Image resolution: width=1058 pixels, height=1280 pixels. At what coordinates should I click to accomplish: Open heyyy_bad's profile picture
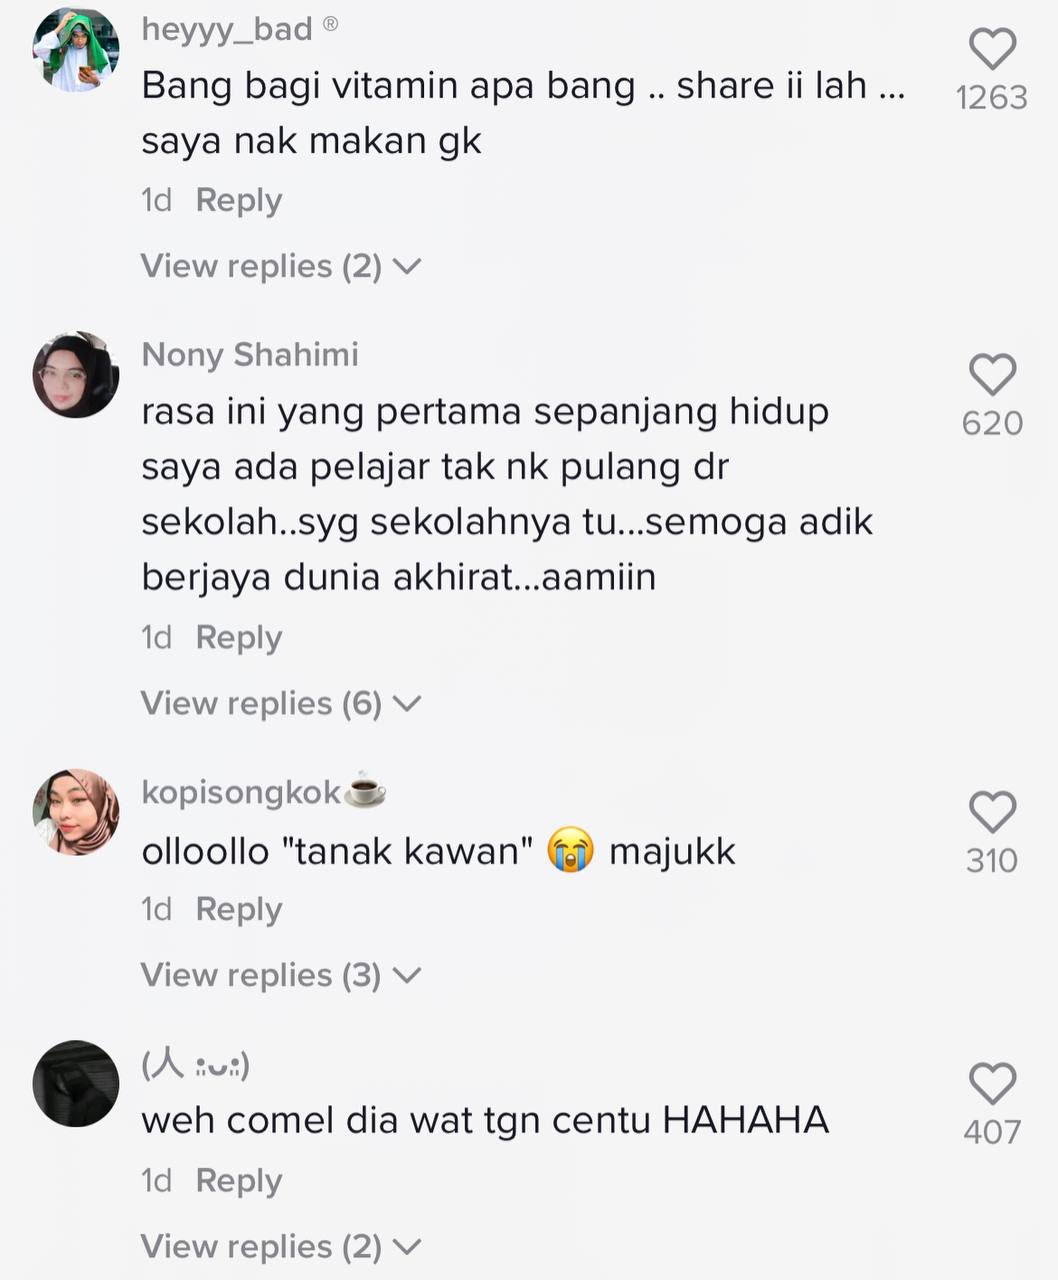76,49
